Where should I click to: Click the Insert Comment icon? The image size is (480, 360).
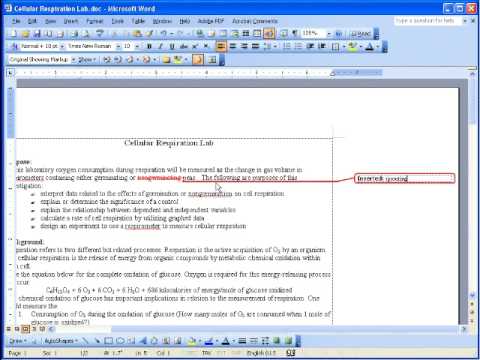click(166, 60)
